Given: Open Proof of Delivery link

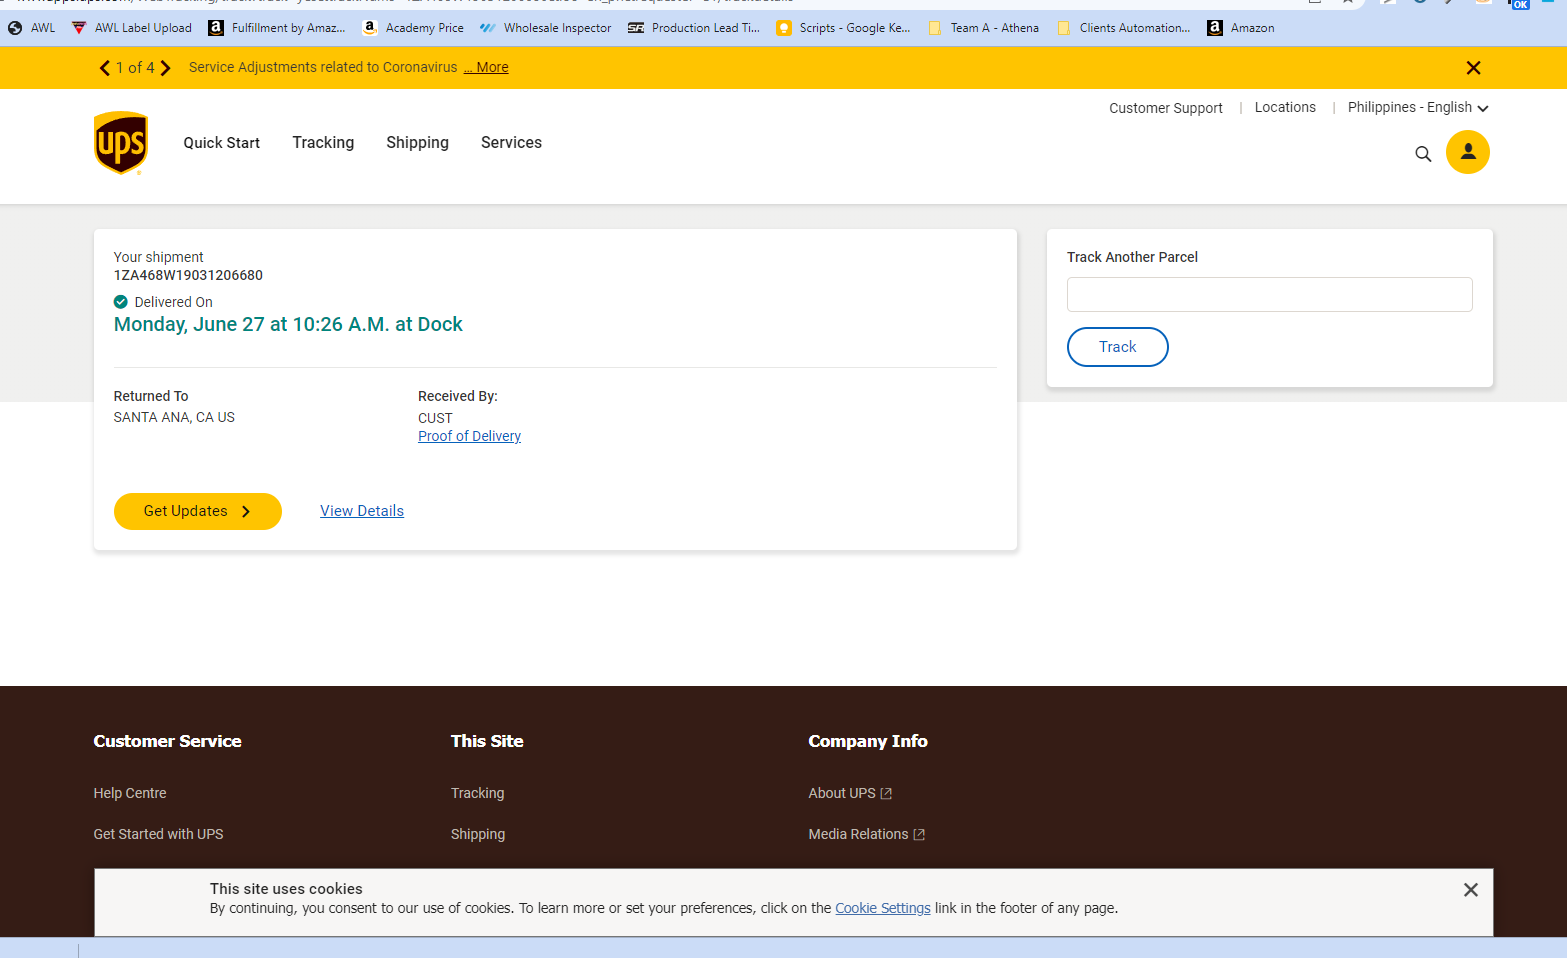Looking at the screenshot, I should coord(469,436).
